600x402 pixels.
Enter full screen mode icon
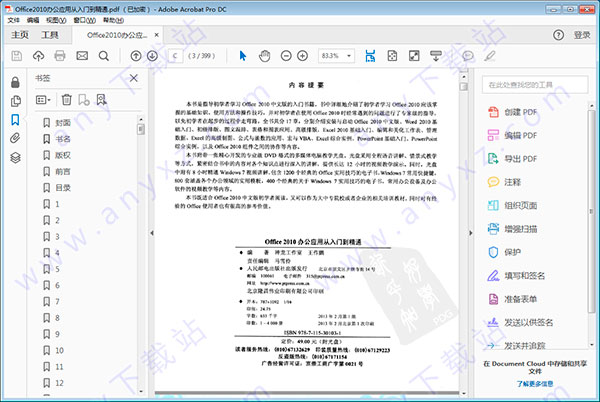pos(414,56)
